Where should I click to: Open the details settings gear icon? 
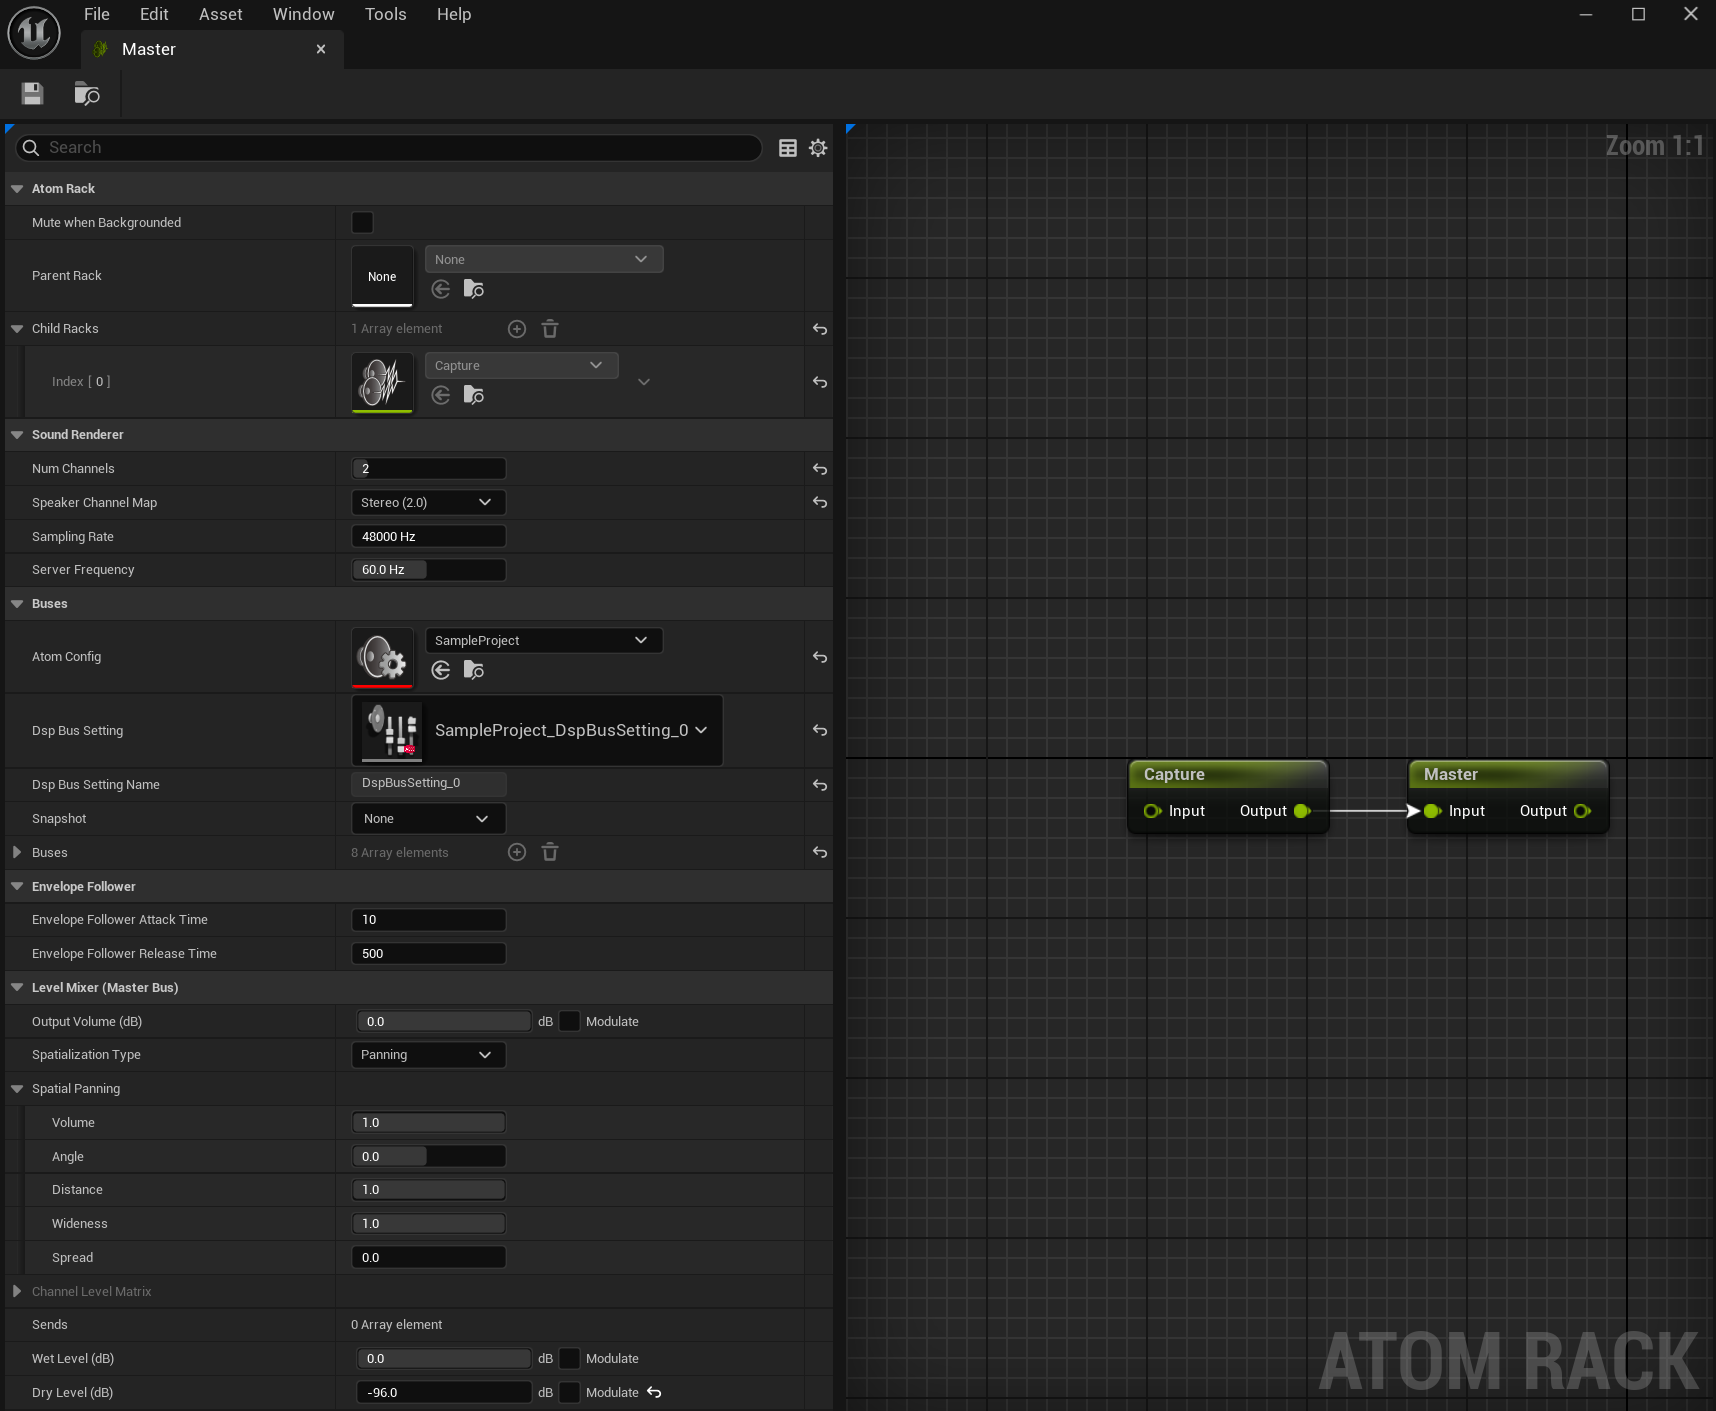[818, 148]
